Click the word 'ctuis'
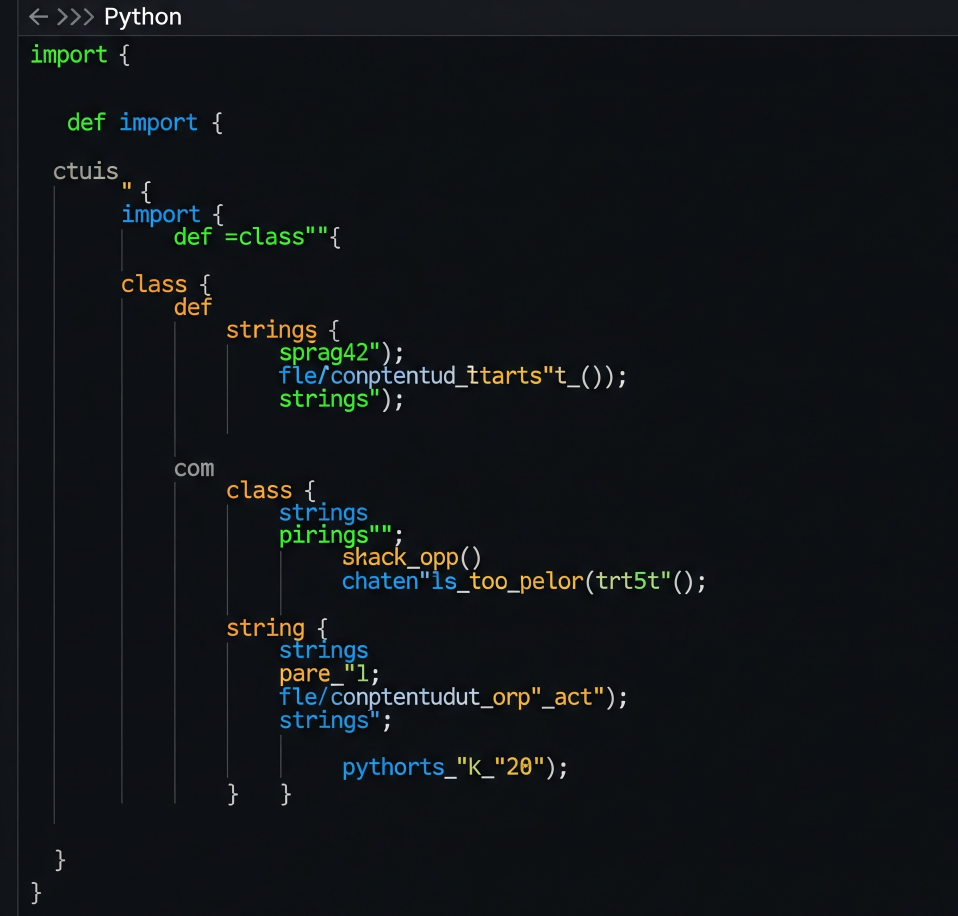The image size is (958, 916). 86,171
